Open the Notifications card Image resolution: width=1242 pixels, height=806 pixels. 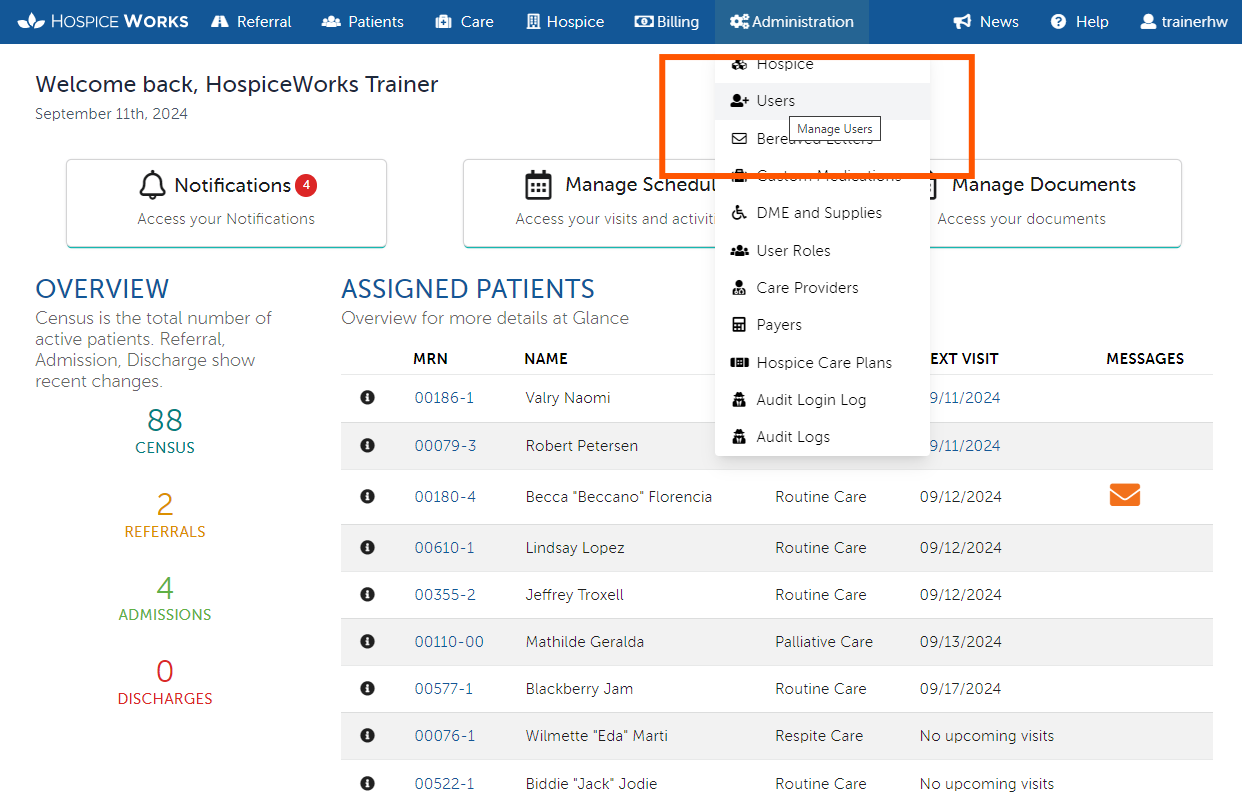click(226, 202)
